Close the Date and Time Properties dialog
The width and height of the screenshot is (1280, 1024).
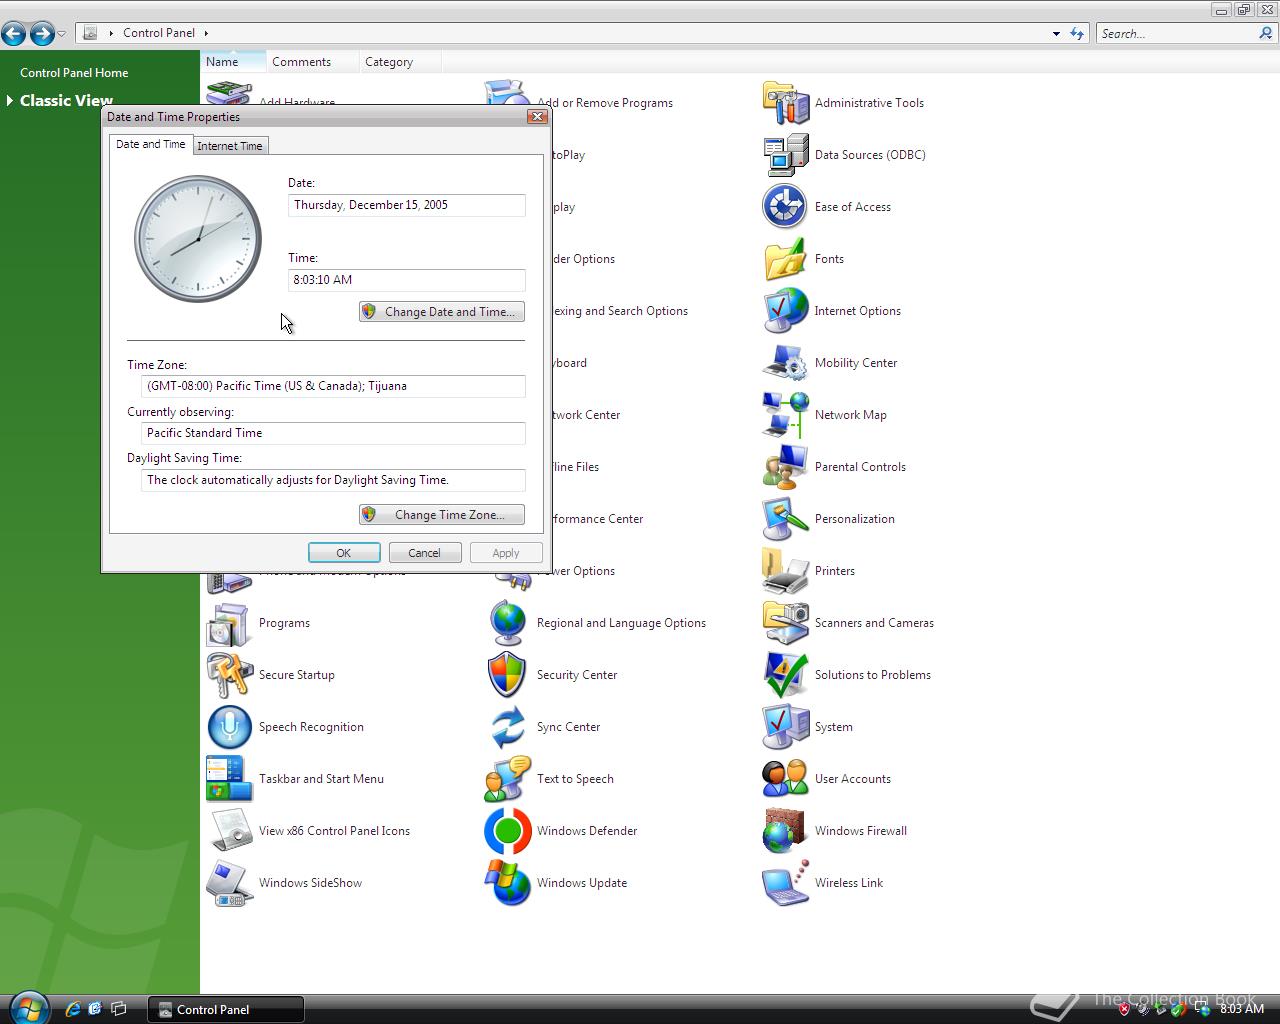coord(537,116)
